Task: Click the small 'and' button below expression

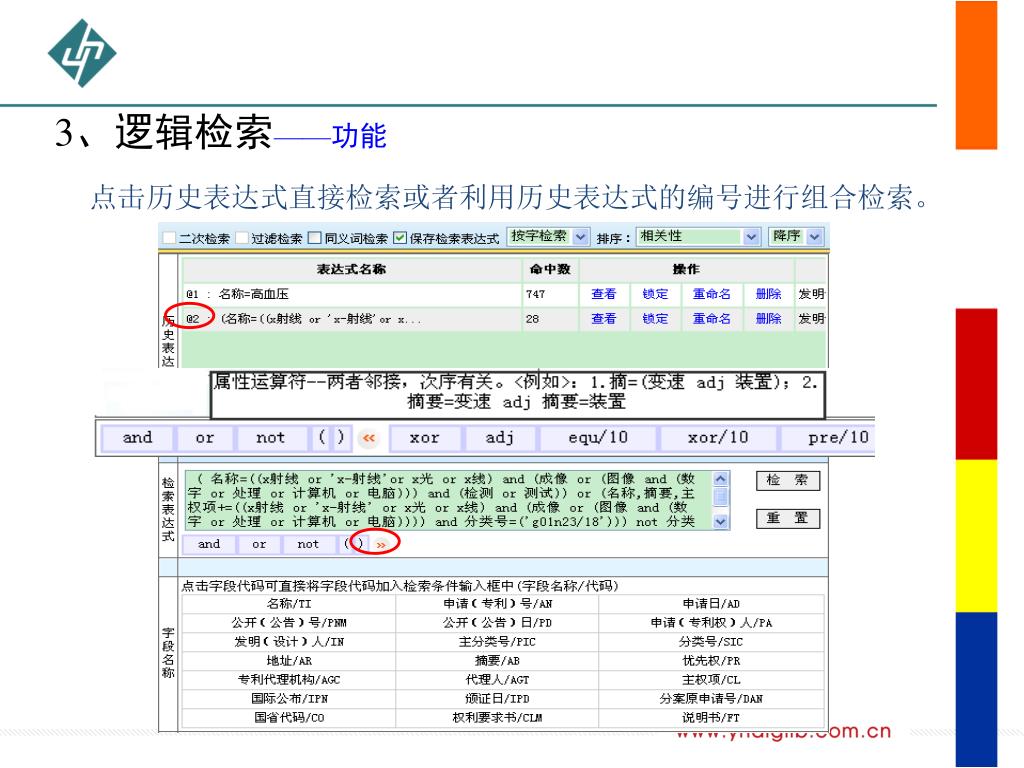Action: click(209, 544)
